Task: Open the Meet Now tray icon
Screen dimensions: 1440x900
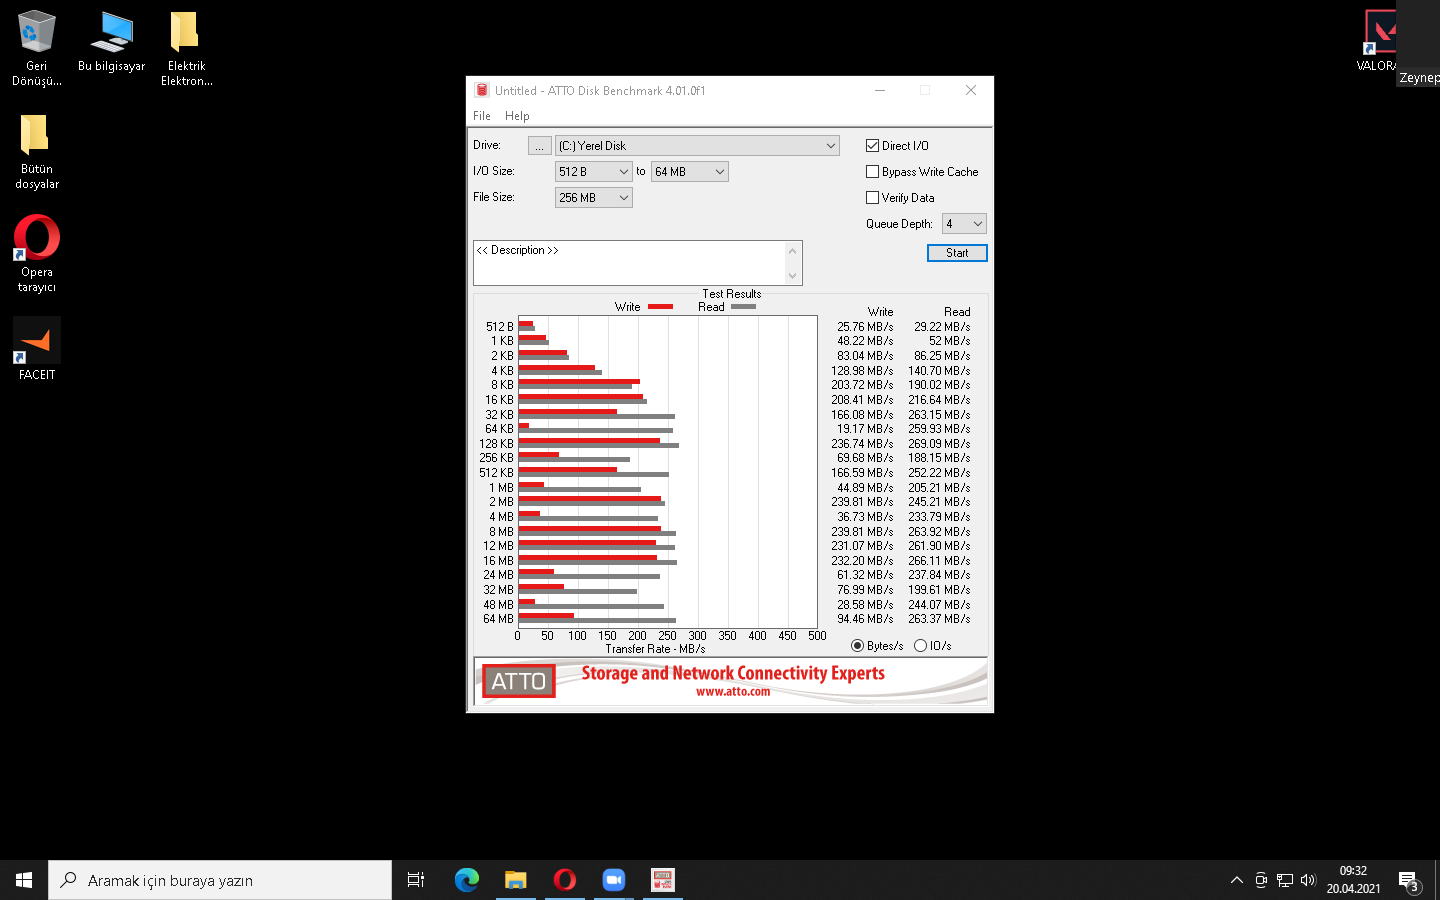Action: click(x=1261, y=880)
